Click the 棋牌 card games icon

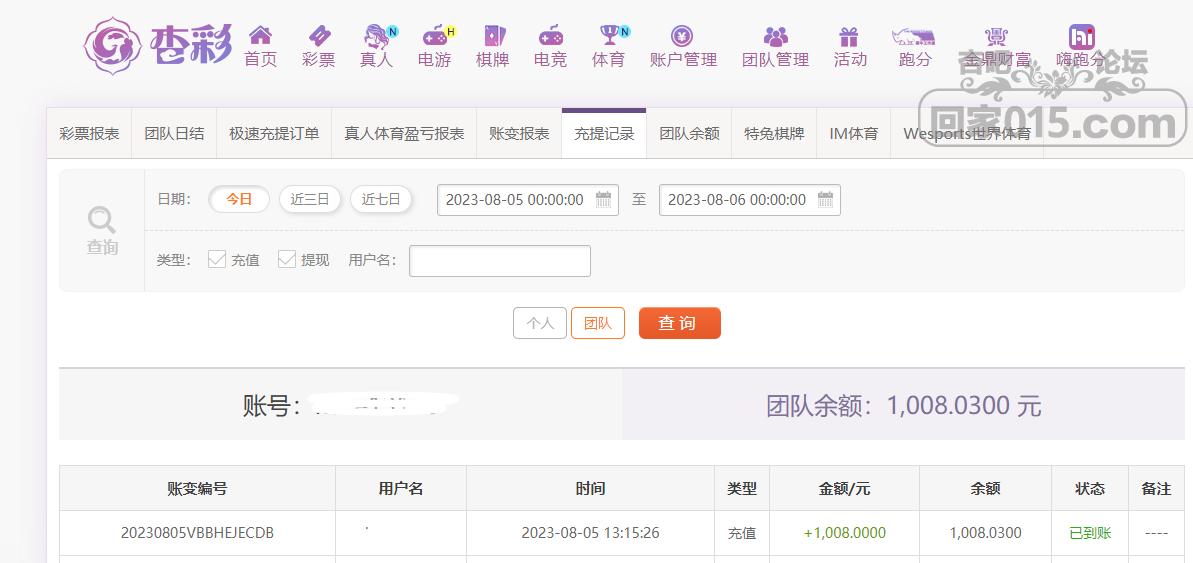tap(492, 37)
